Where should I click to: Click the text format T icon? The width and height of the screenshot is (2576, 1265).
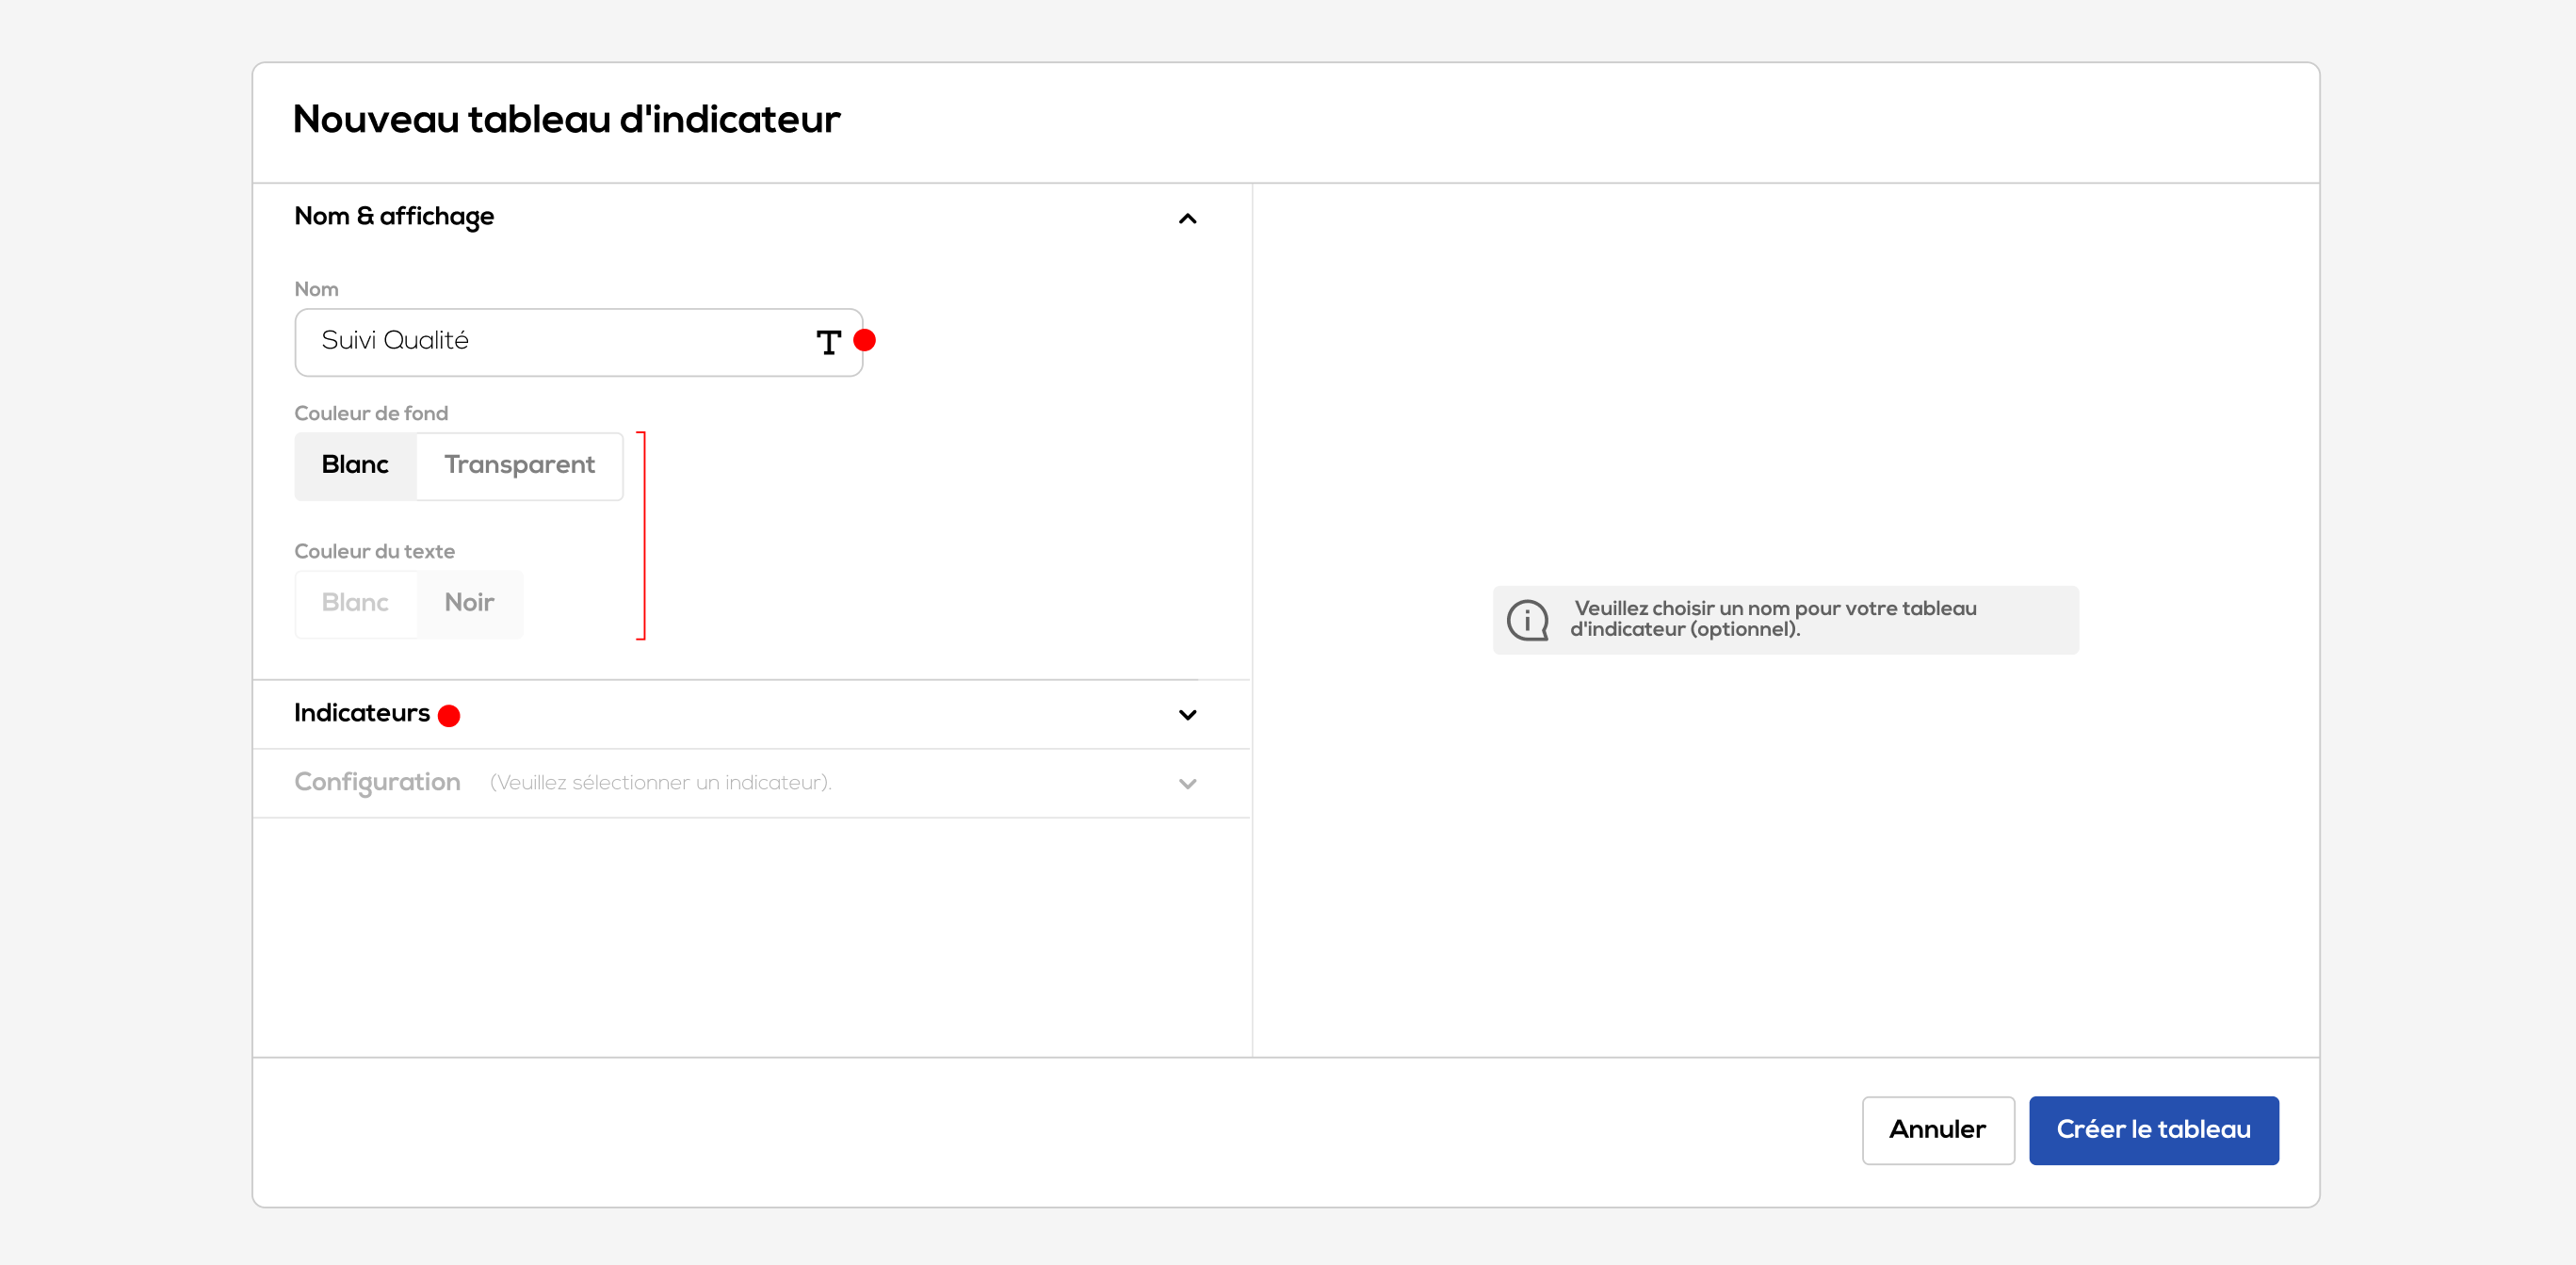click(828, 342)
